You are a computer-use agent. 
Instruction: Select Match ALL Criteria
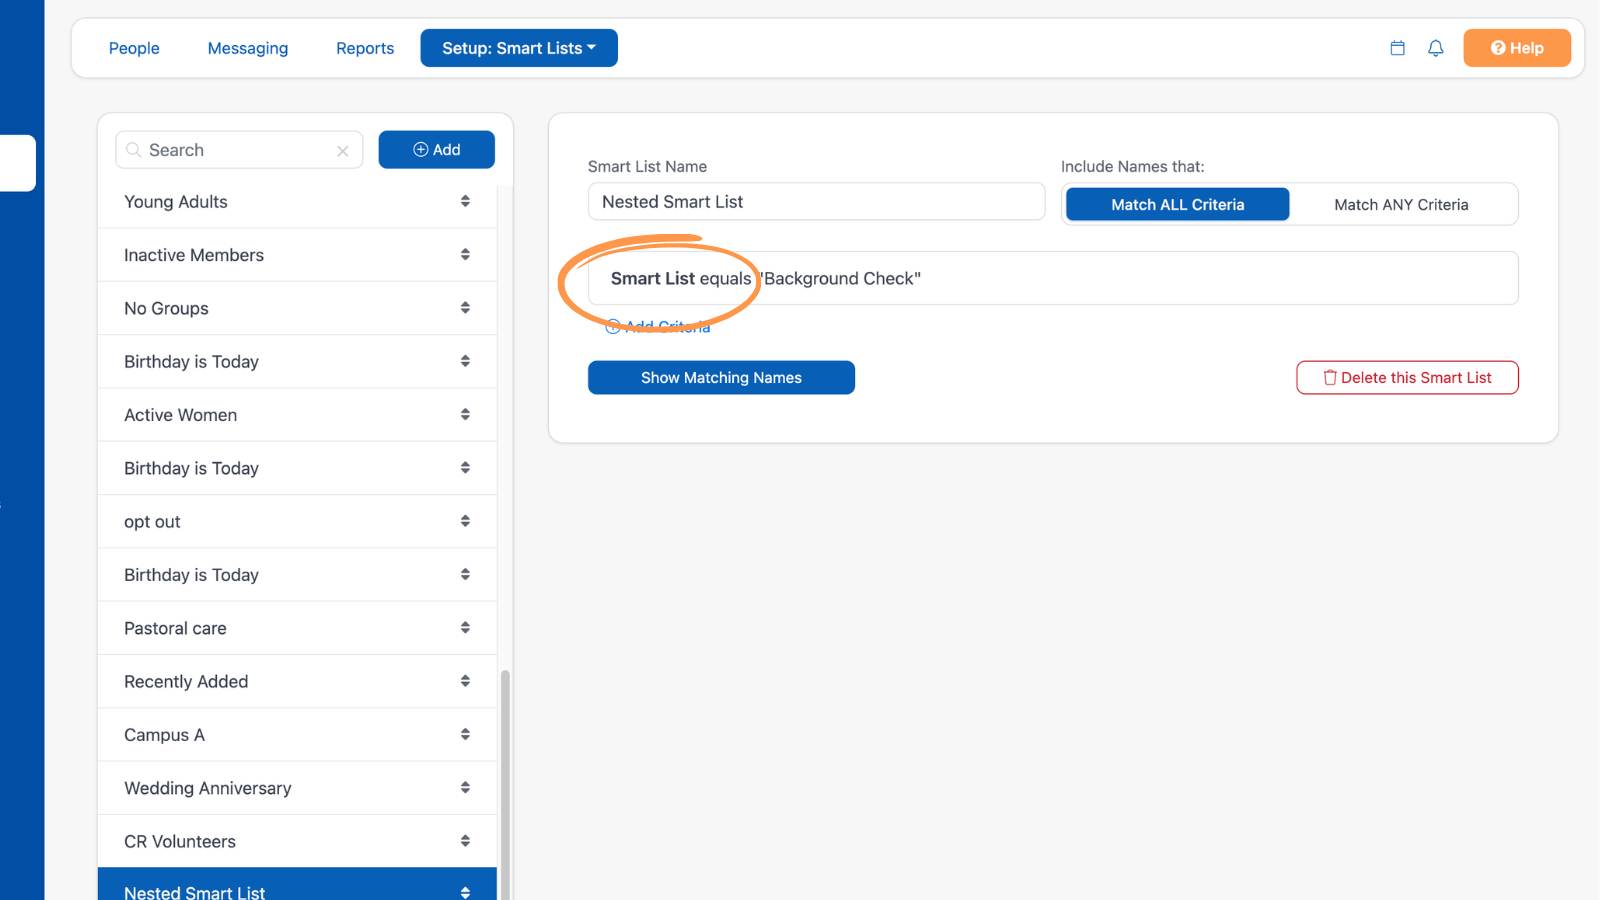[1178, 204]
